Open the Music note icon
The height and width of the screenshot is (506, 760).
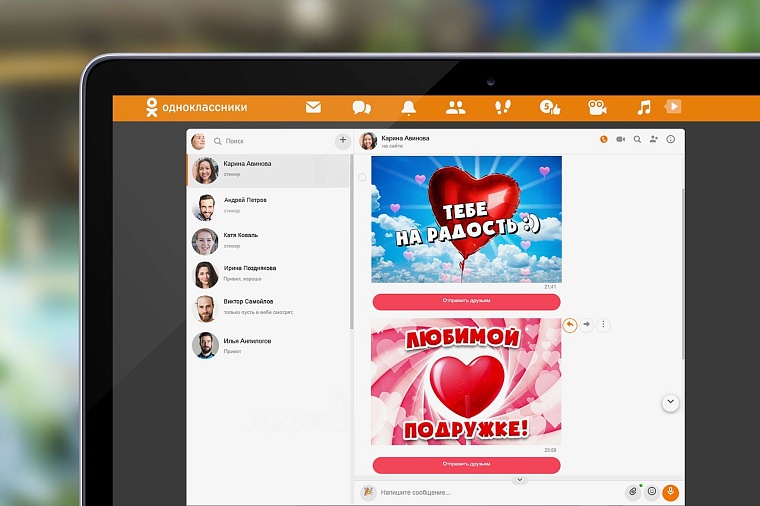tap(644, 108)
